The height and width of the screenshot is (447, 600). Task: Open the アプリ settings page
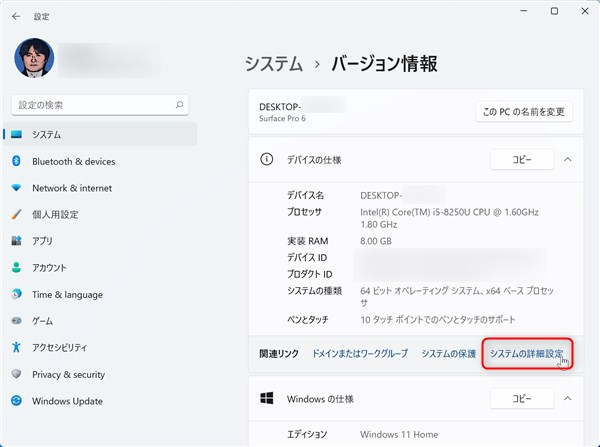tap(100, 241)
